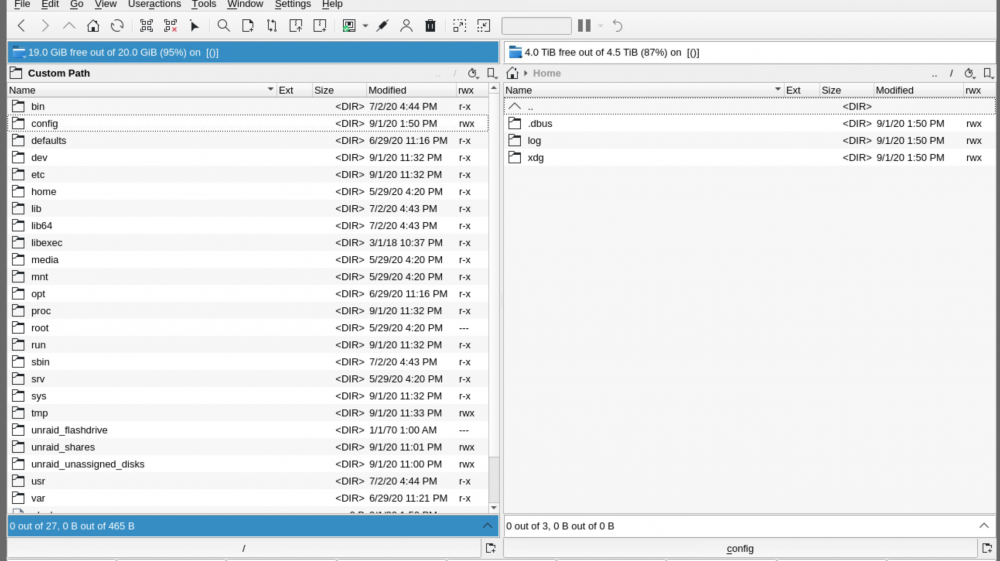
Task: Select the unraid_shares folder
Action: 248,447
